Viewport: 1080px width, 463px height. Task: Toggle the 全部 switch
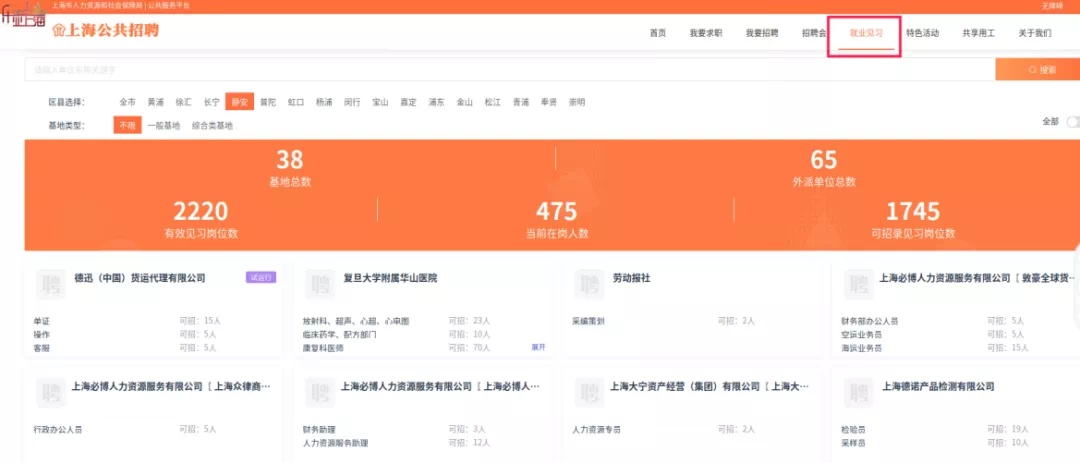pyautogui.click(x=1072, y=121)
